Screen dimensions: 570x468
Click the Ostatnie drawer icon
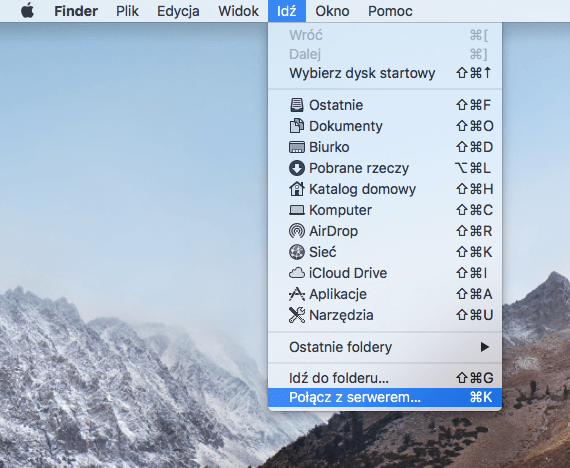tap(297, 105)
